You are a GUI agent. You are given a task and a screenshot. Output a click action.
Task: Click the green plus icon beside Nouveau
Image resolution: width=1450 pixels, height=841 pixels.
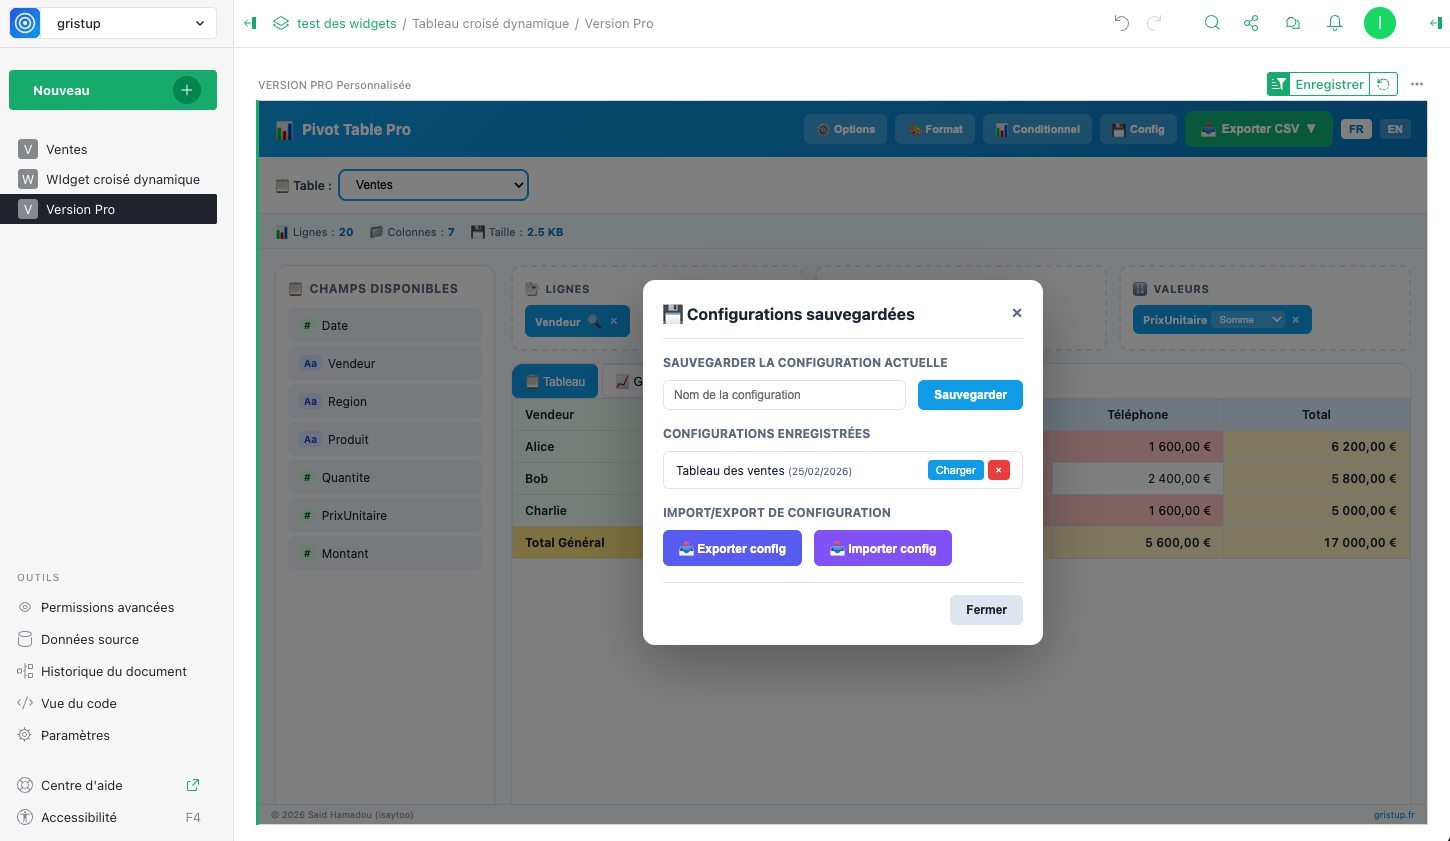186,90
